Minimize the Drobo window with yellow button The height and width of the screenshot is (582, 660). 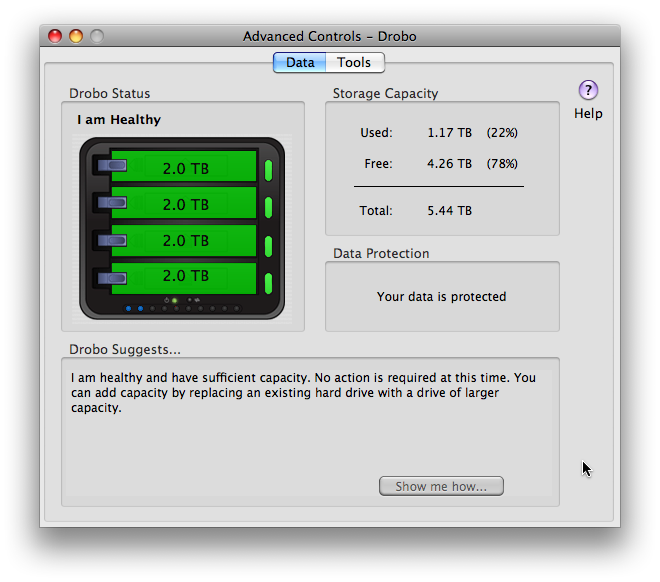(76, 36)
